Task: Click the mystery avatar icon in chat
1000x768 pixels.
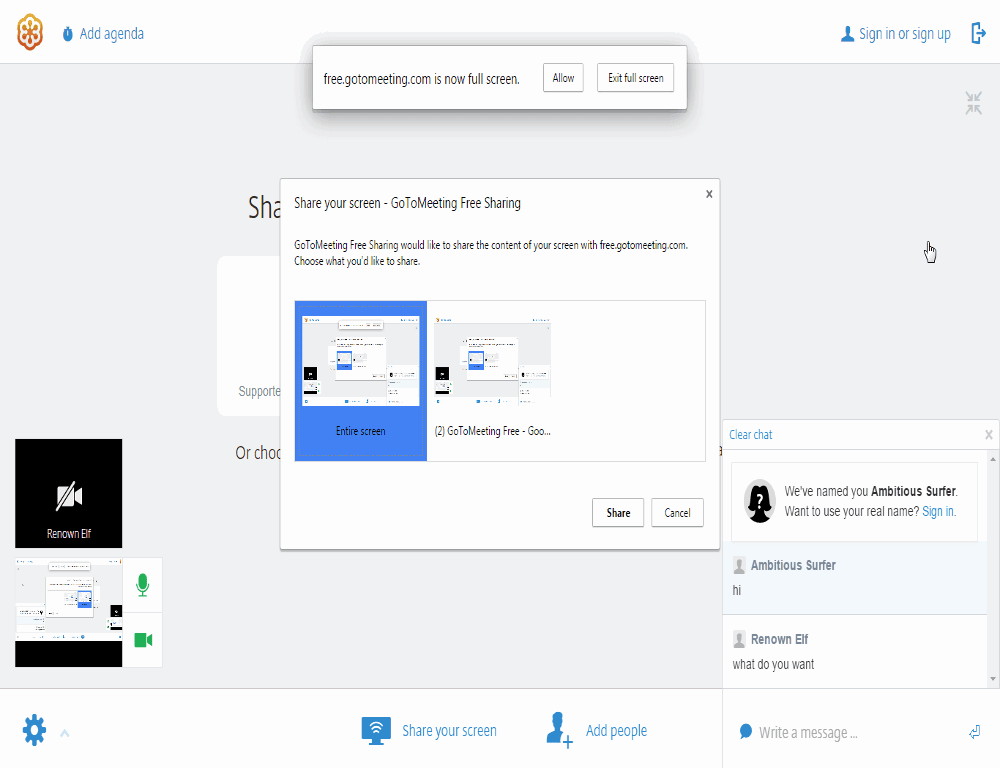Action: [760, 501]
